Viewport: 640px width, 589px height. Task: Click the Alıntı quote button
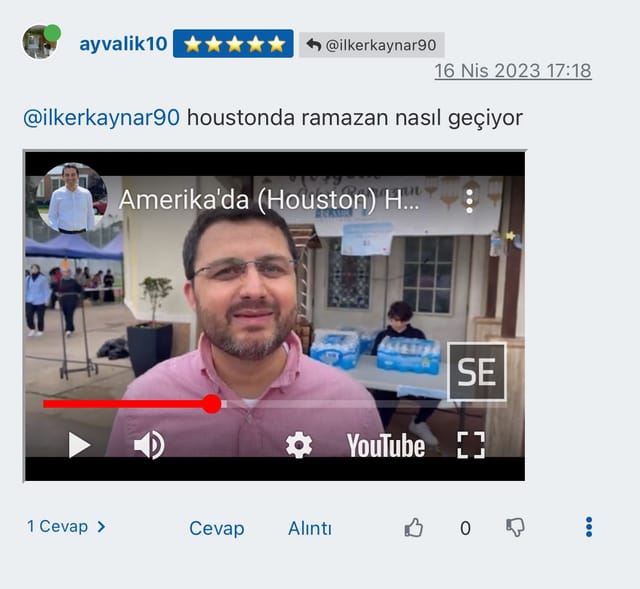(x=310, y=528)
